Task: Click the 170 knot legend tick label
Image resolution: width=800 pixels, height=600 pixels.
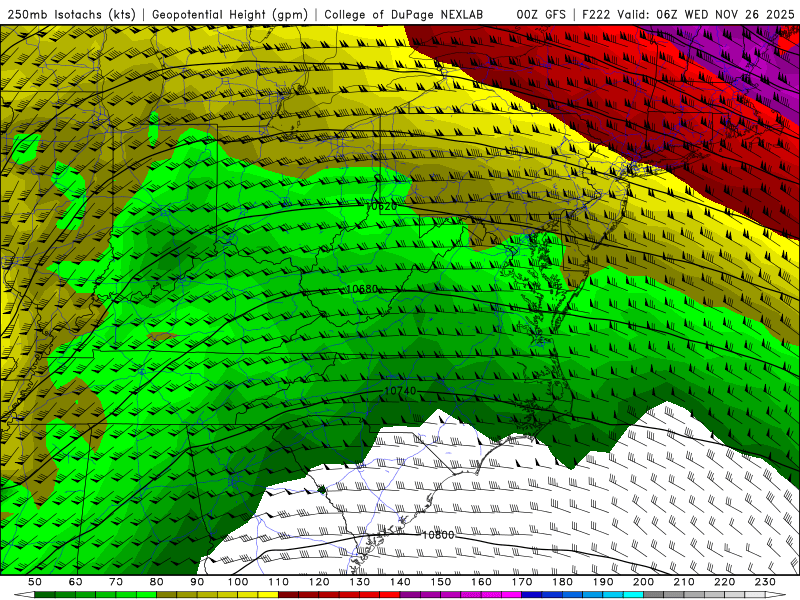Action: point(521,582)
